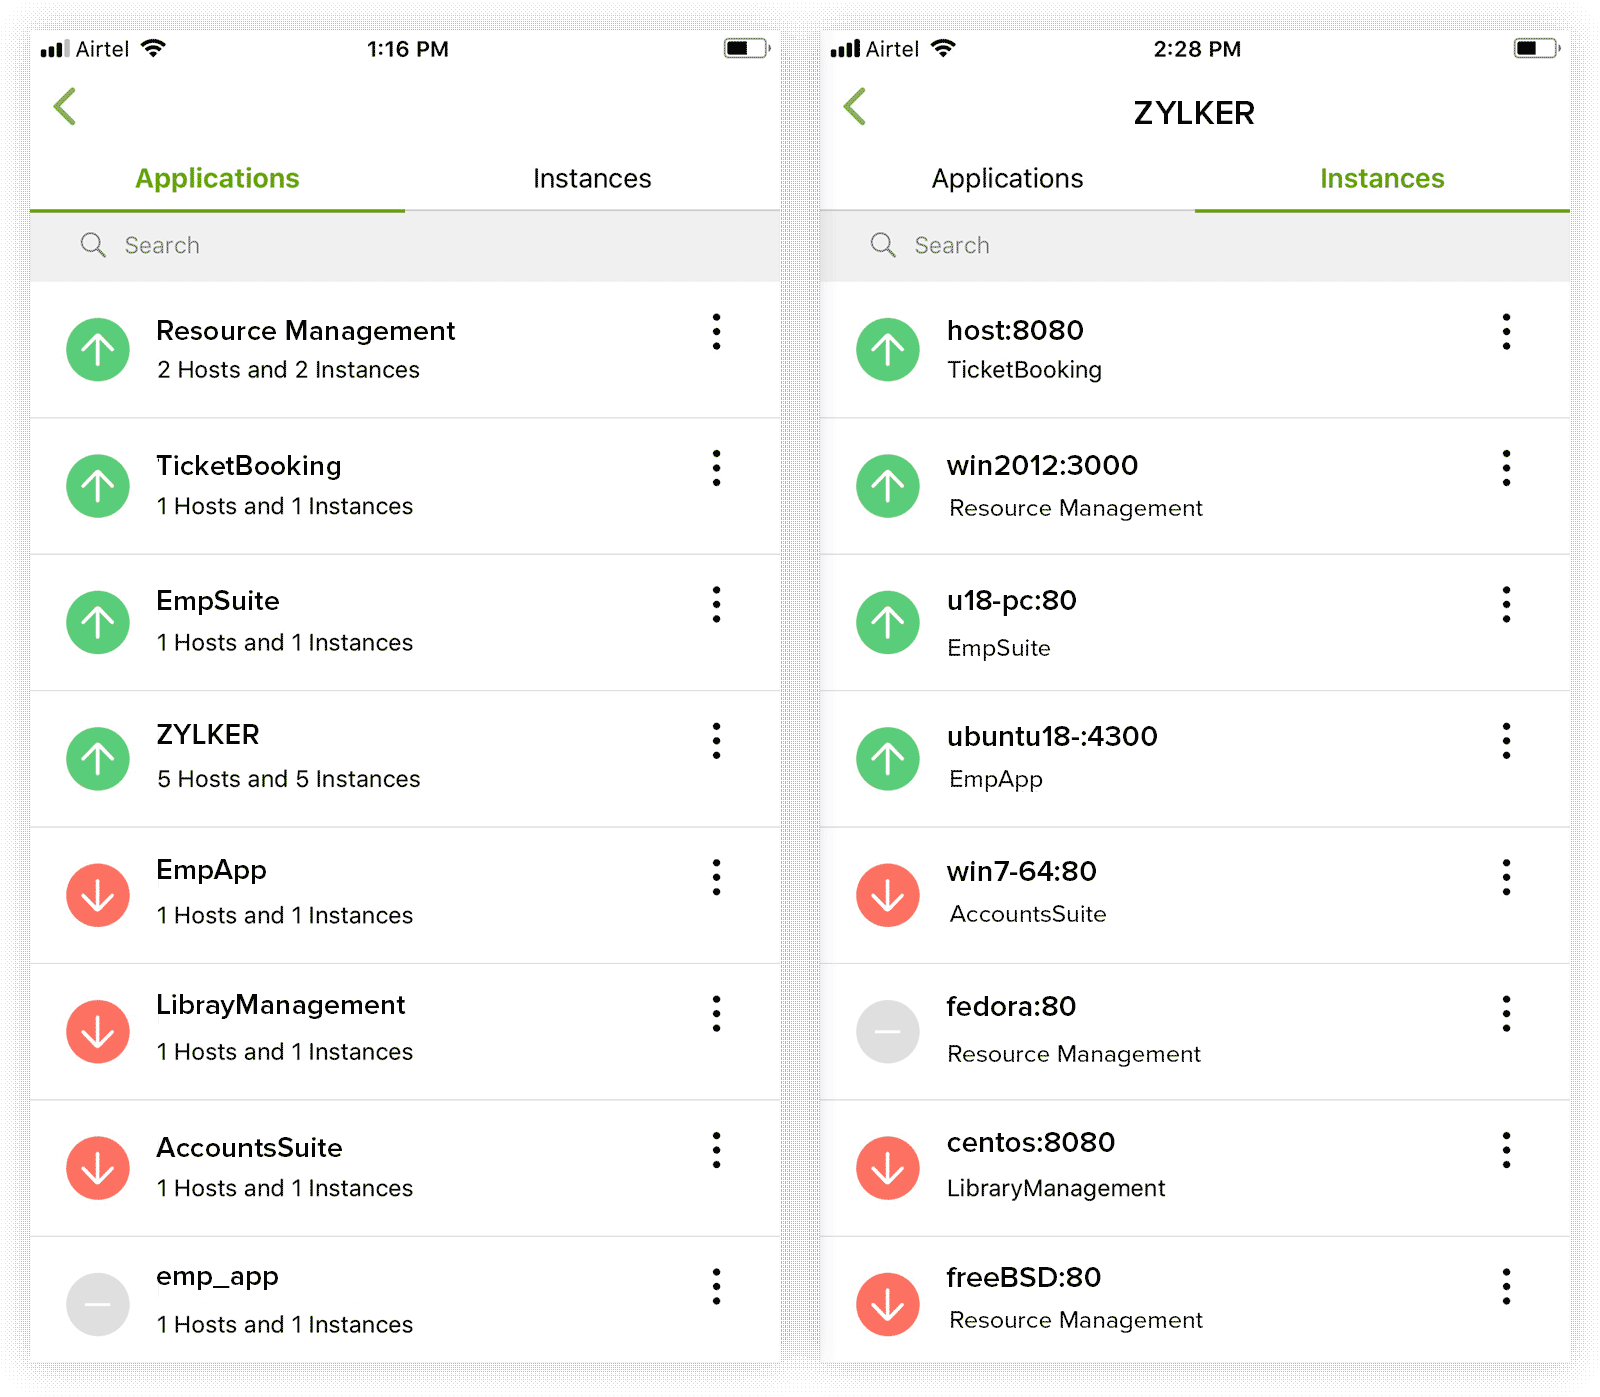Select the centos:8080 instance name
The image size is (1600, 1397).
[x=1031, y=1142]
